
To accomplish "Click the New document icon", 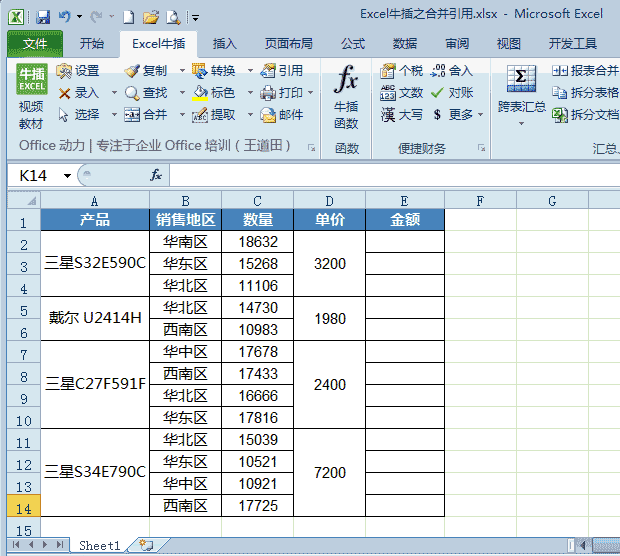I will coord(128,17).
